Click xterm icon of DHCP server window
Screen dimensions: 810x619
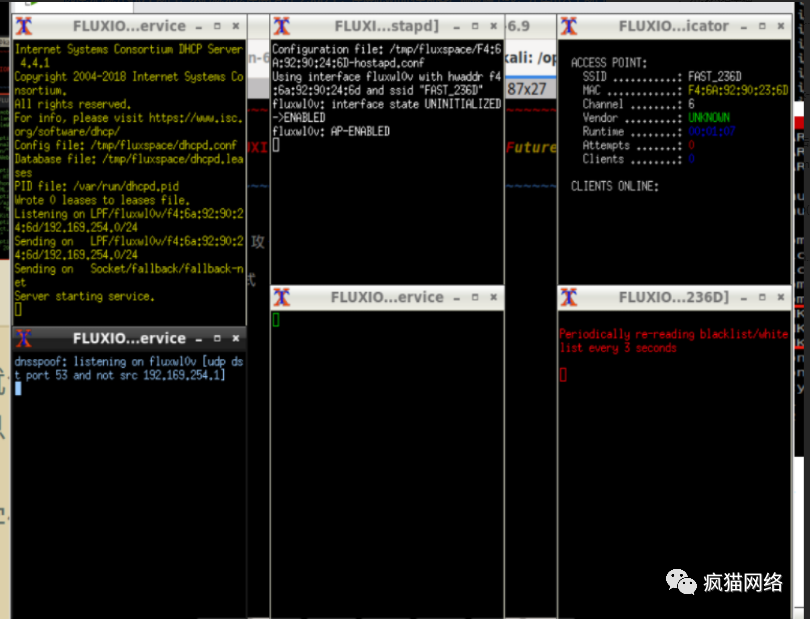tap(24, 26)
